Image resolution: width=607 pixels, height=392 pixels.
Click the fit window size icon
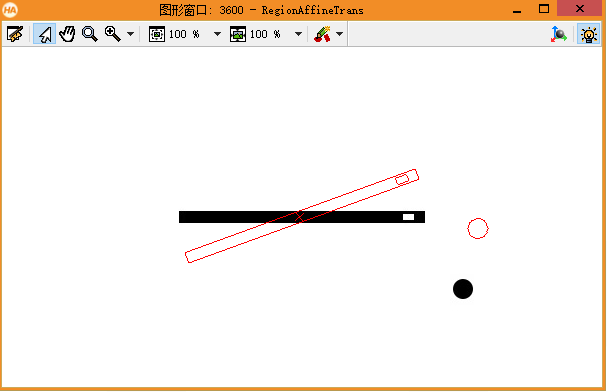coord(157,34)
